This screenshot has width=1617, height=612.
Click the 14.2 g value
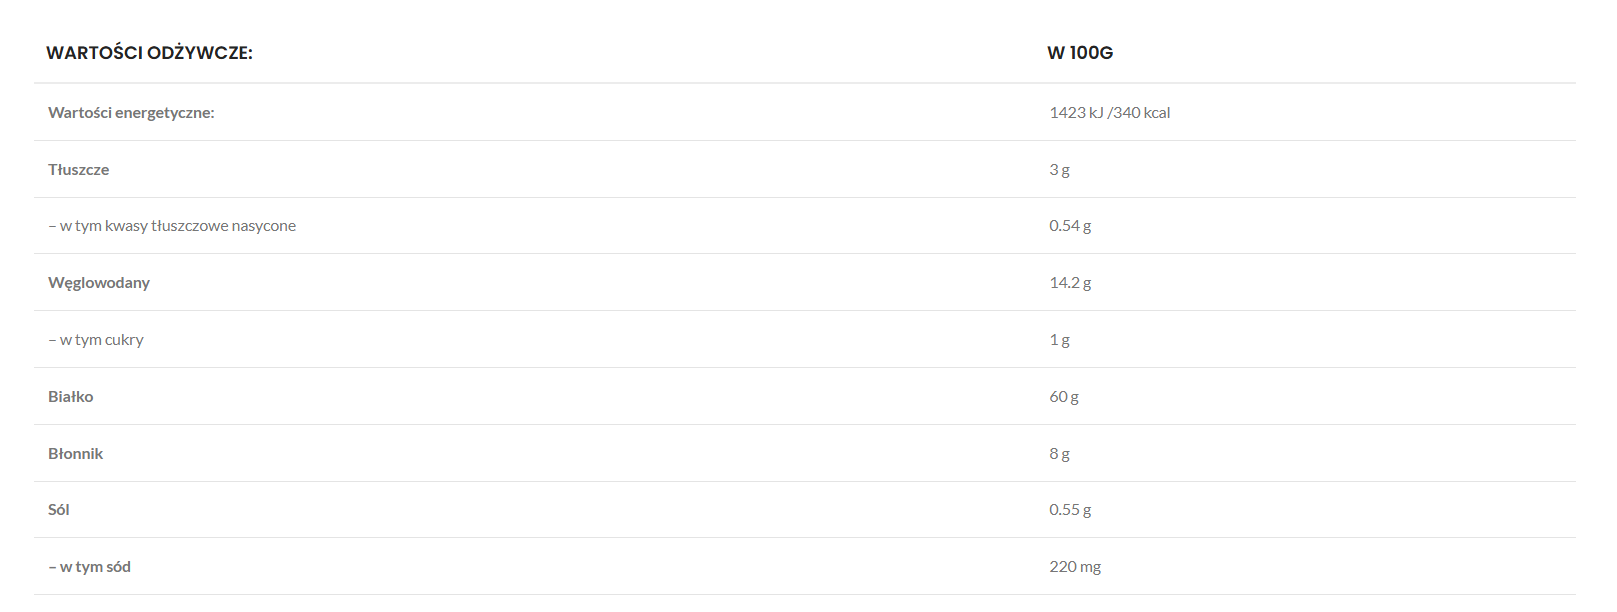pos(1070,283)
